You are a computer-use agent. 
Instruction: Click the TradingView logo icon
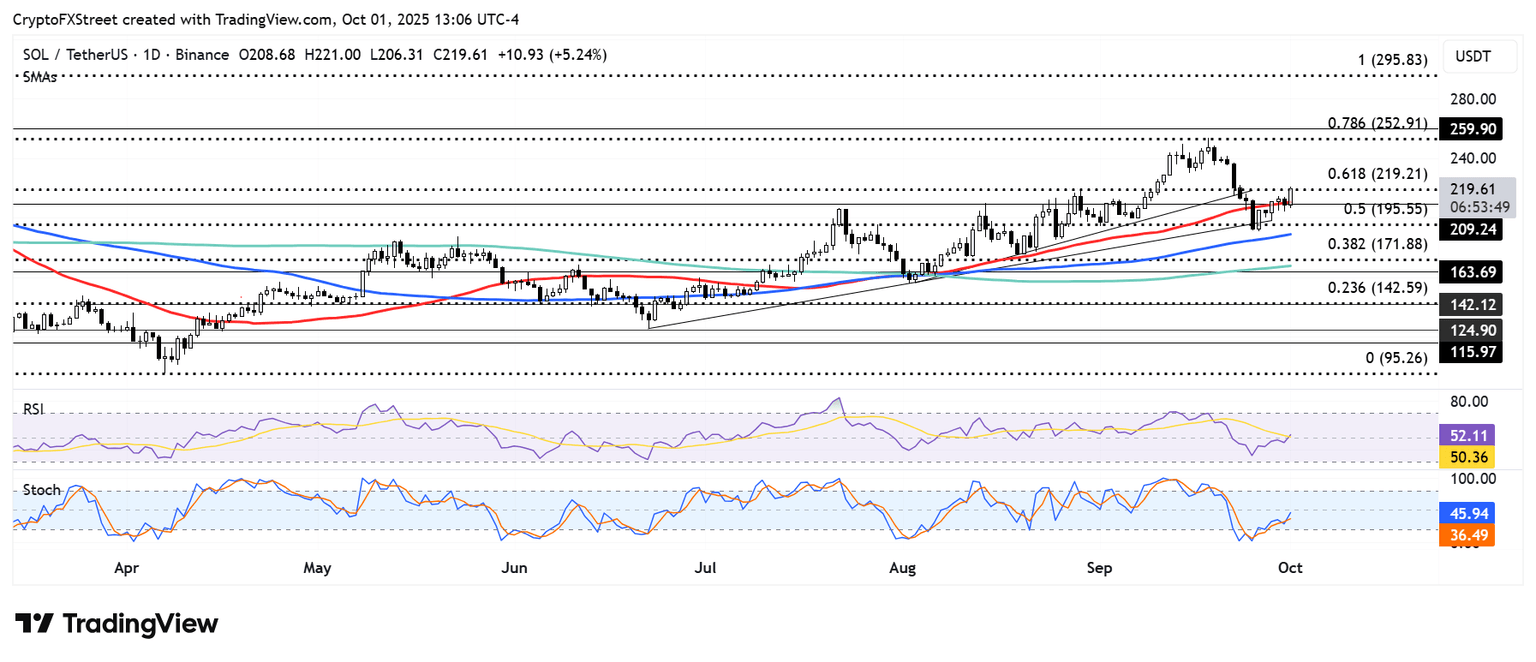point(33,624)
